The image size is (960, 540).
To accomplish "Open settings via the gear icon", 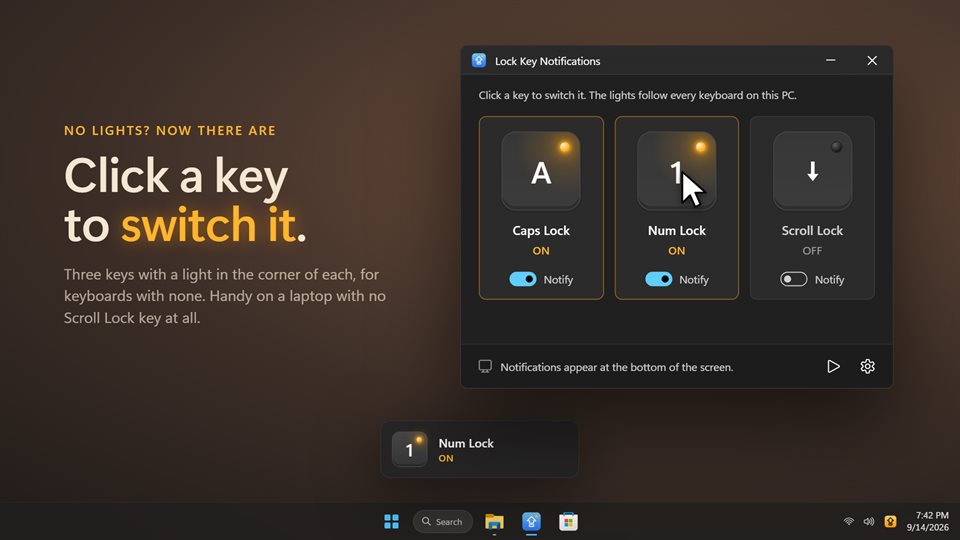I will click(868, 366).
